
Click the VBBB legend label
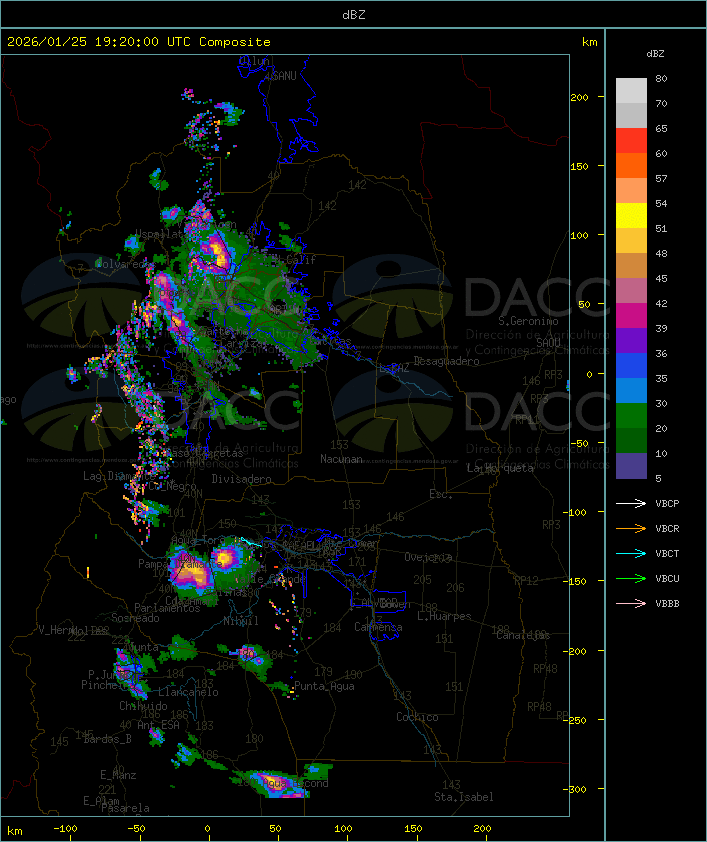coord(667,604)
